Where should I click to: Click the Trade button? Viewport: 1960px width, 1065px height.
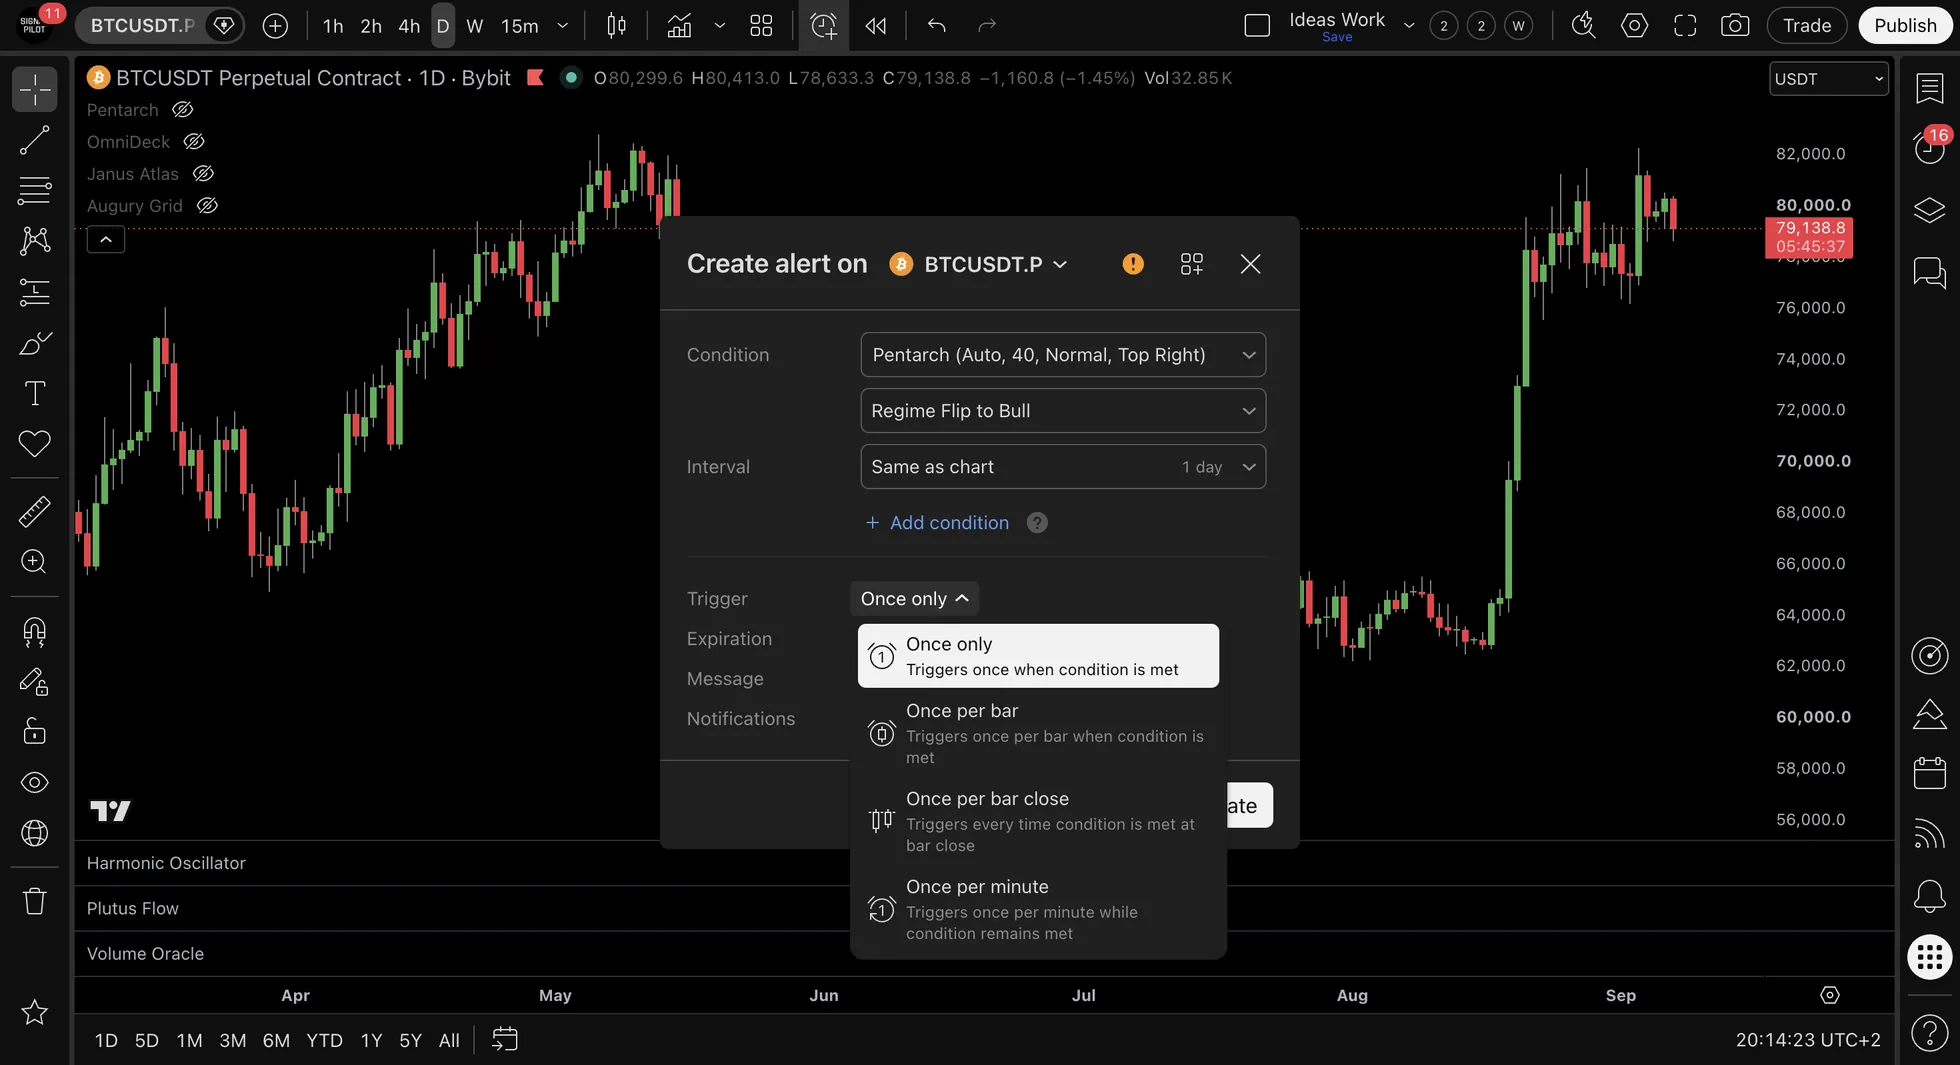tap(1807, 26)
